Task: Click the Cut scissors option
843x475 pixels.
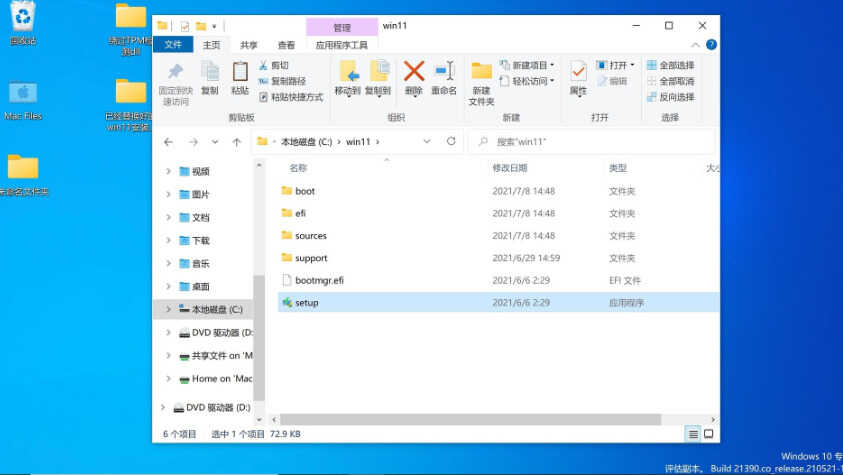Action: [x=274, y=66]
